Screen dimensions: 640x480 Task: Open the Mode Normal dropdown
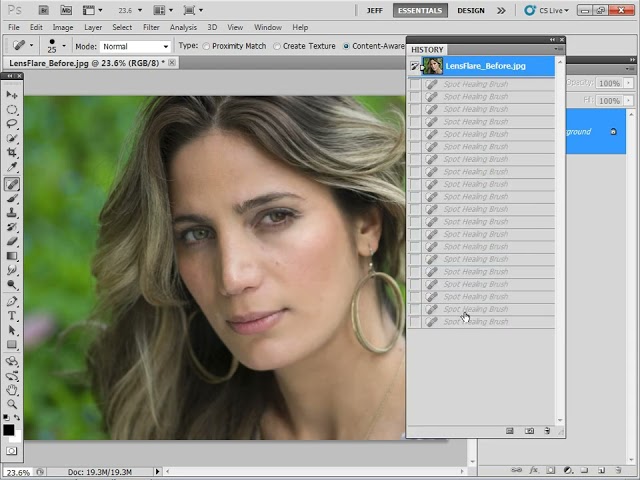tap(135, 47)
